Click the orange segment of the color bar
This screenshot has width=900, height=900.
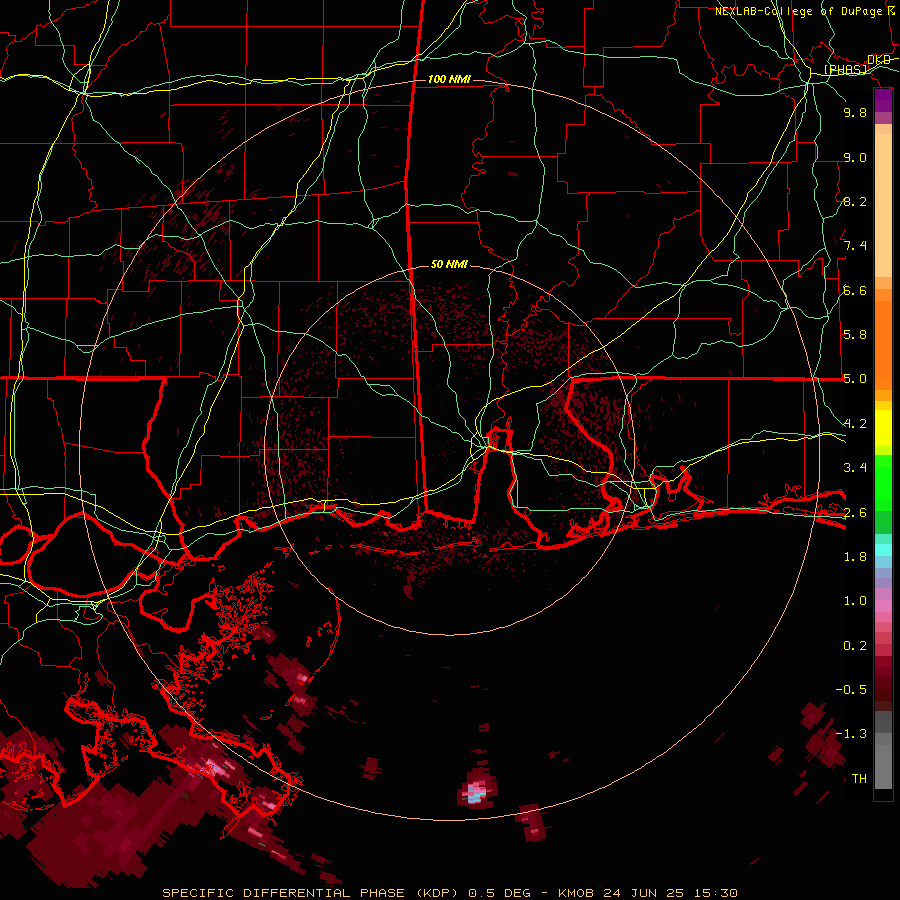pos(883,344)
